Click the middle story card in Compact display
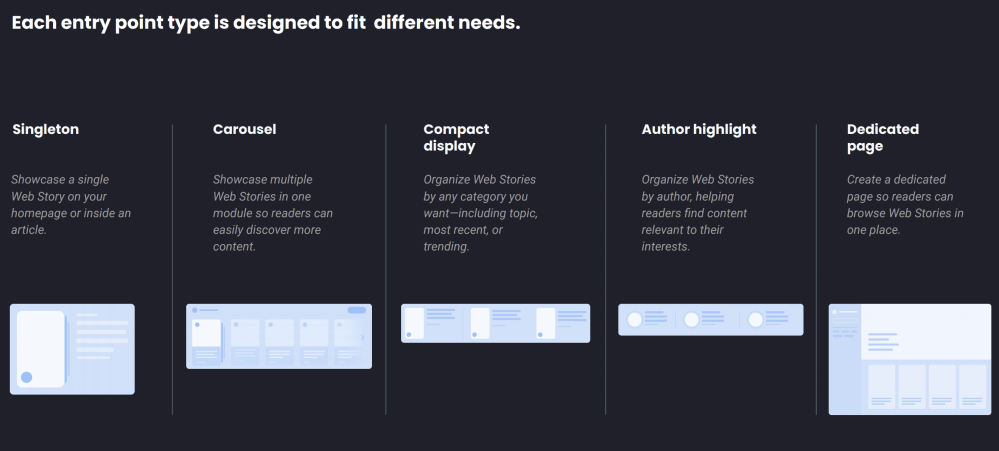Image resolution: width=999 pixels, height=451 pixels. point(480,323)
